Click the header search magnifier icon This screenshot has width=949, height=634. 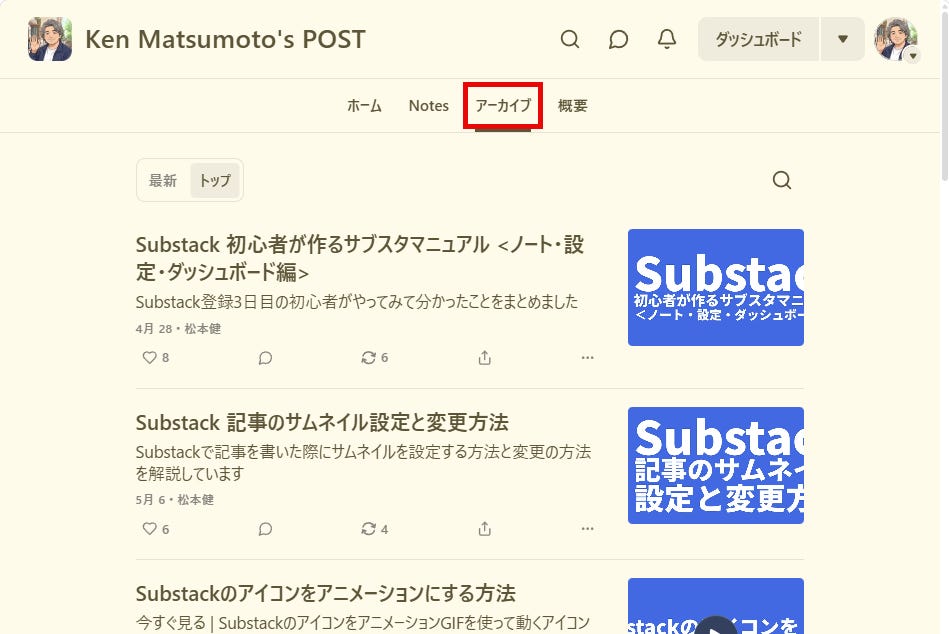(570, 39)
